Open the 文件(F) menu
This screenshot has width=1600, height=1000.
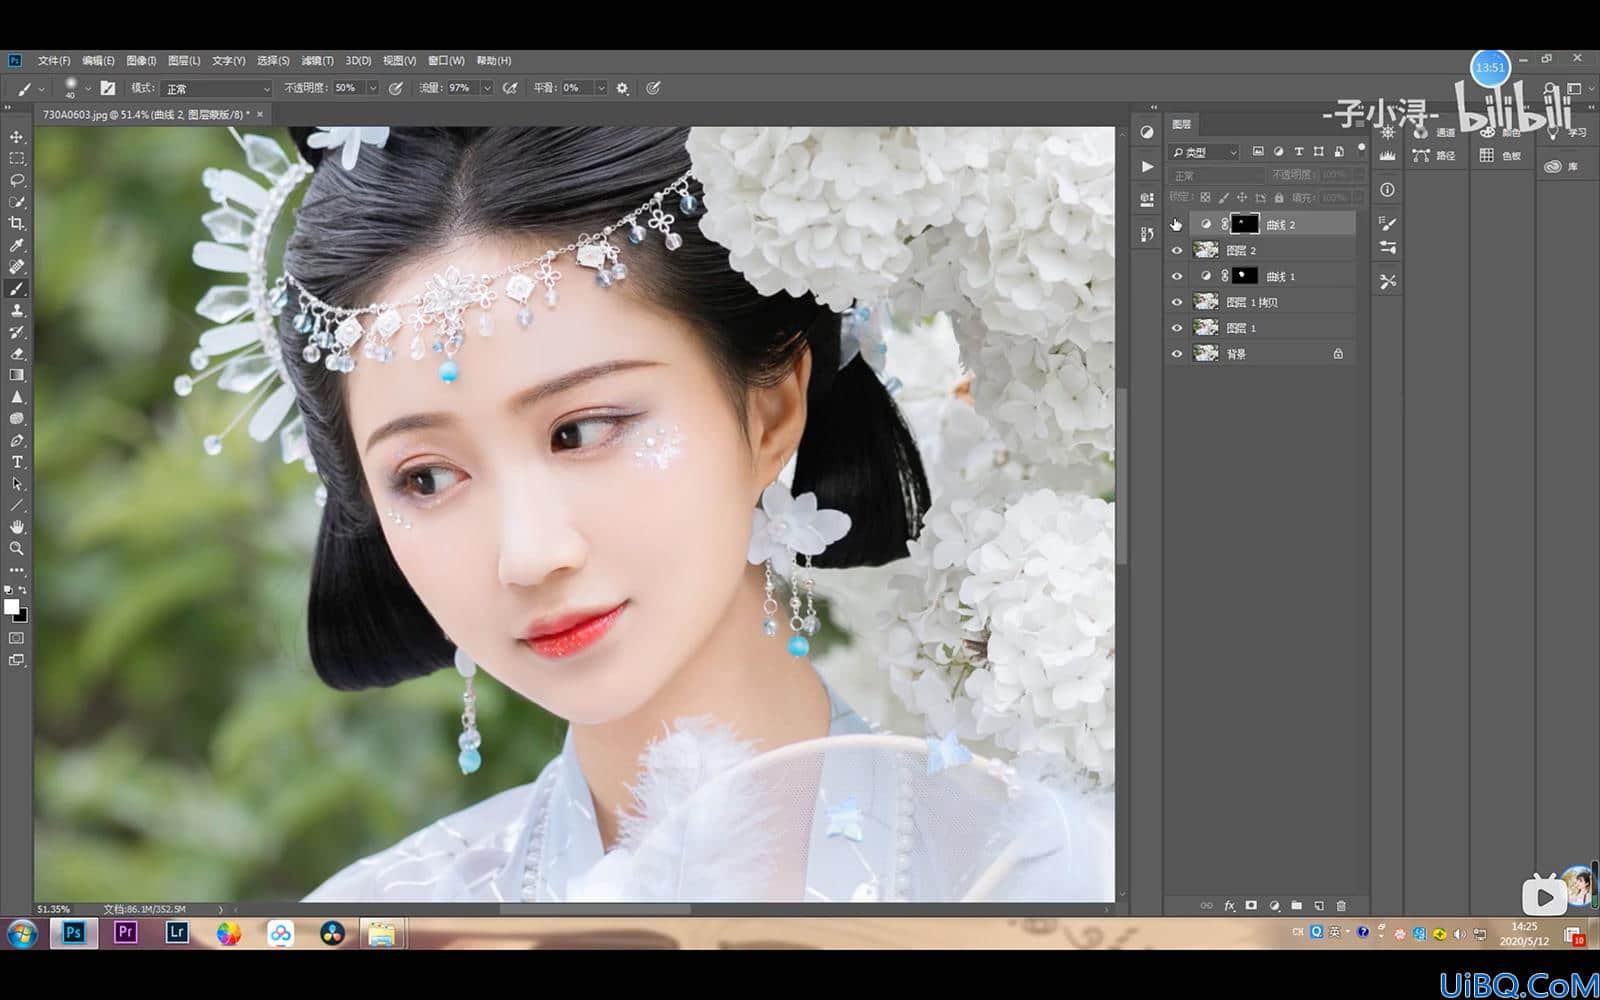coord(54,61)
